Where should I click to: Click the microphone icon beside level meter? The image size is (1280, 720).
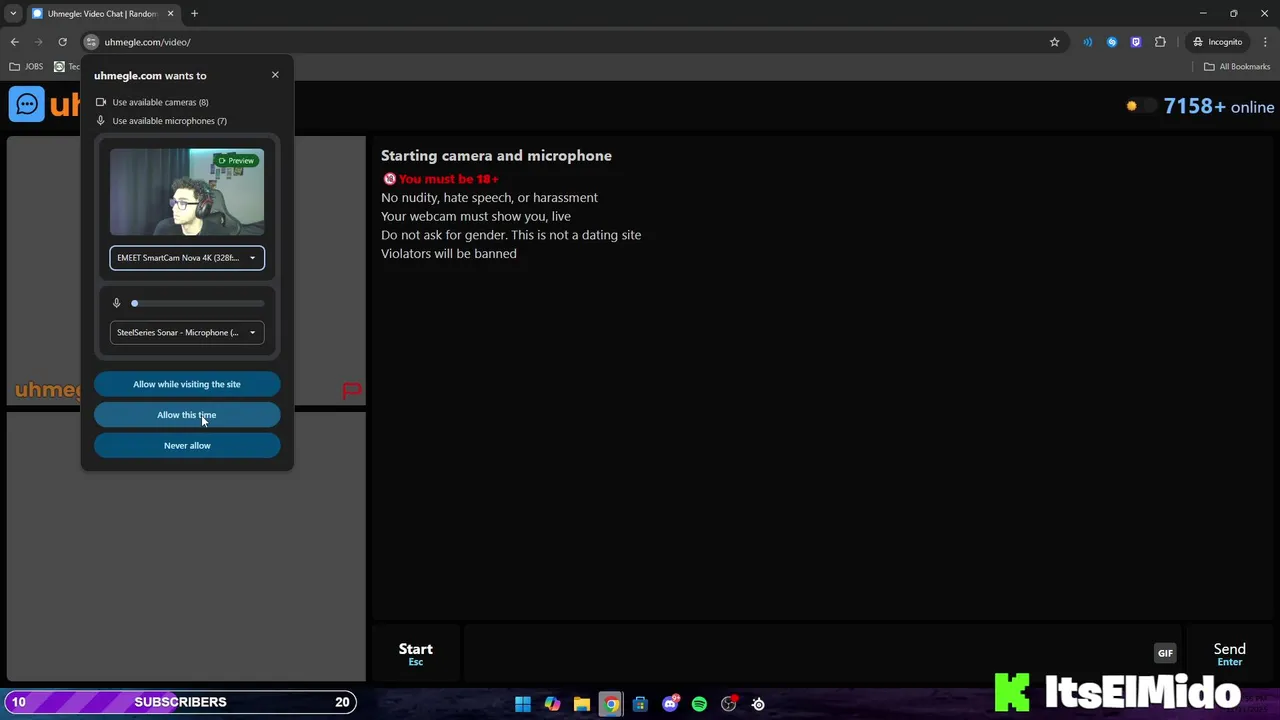116,303
